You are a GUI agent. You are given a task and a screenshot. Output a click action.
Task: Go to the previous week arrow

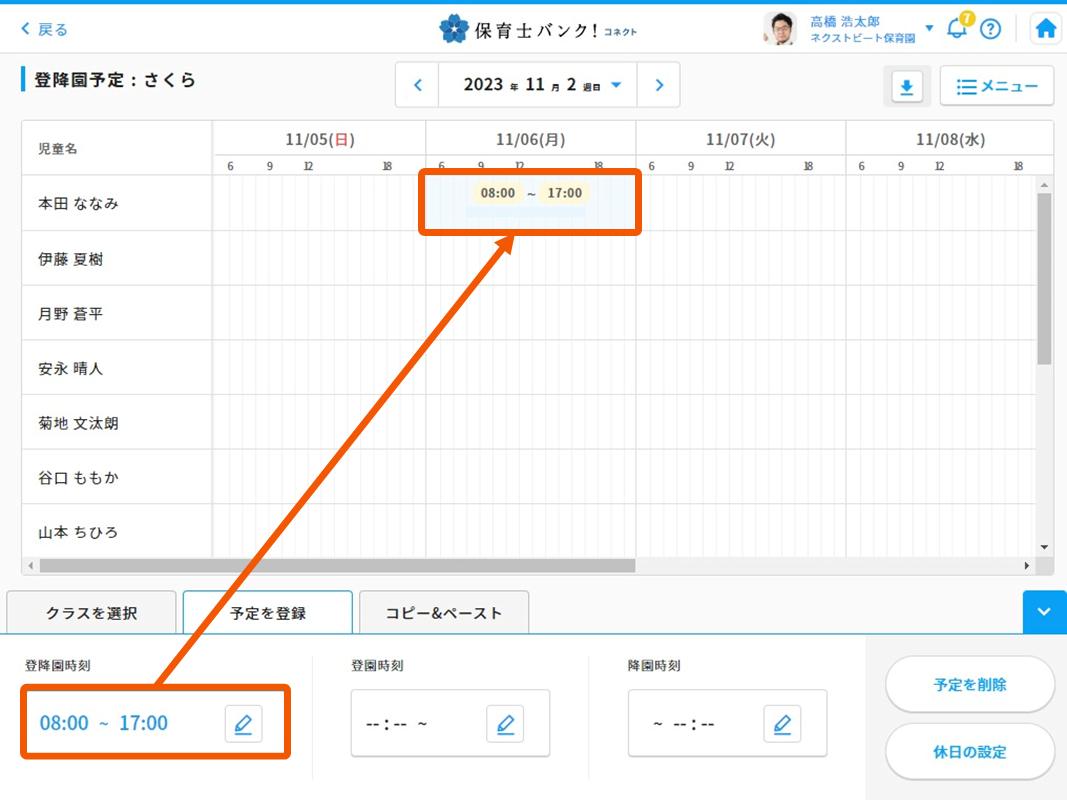418,86
